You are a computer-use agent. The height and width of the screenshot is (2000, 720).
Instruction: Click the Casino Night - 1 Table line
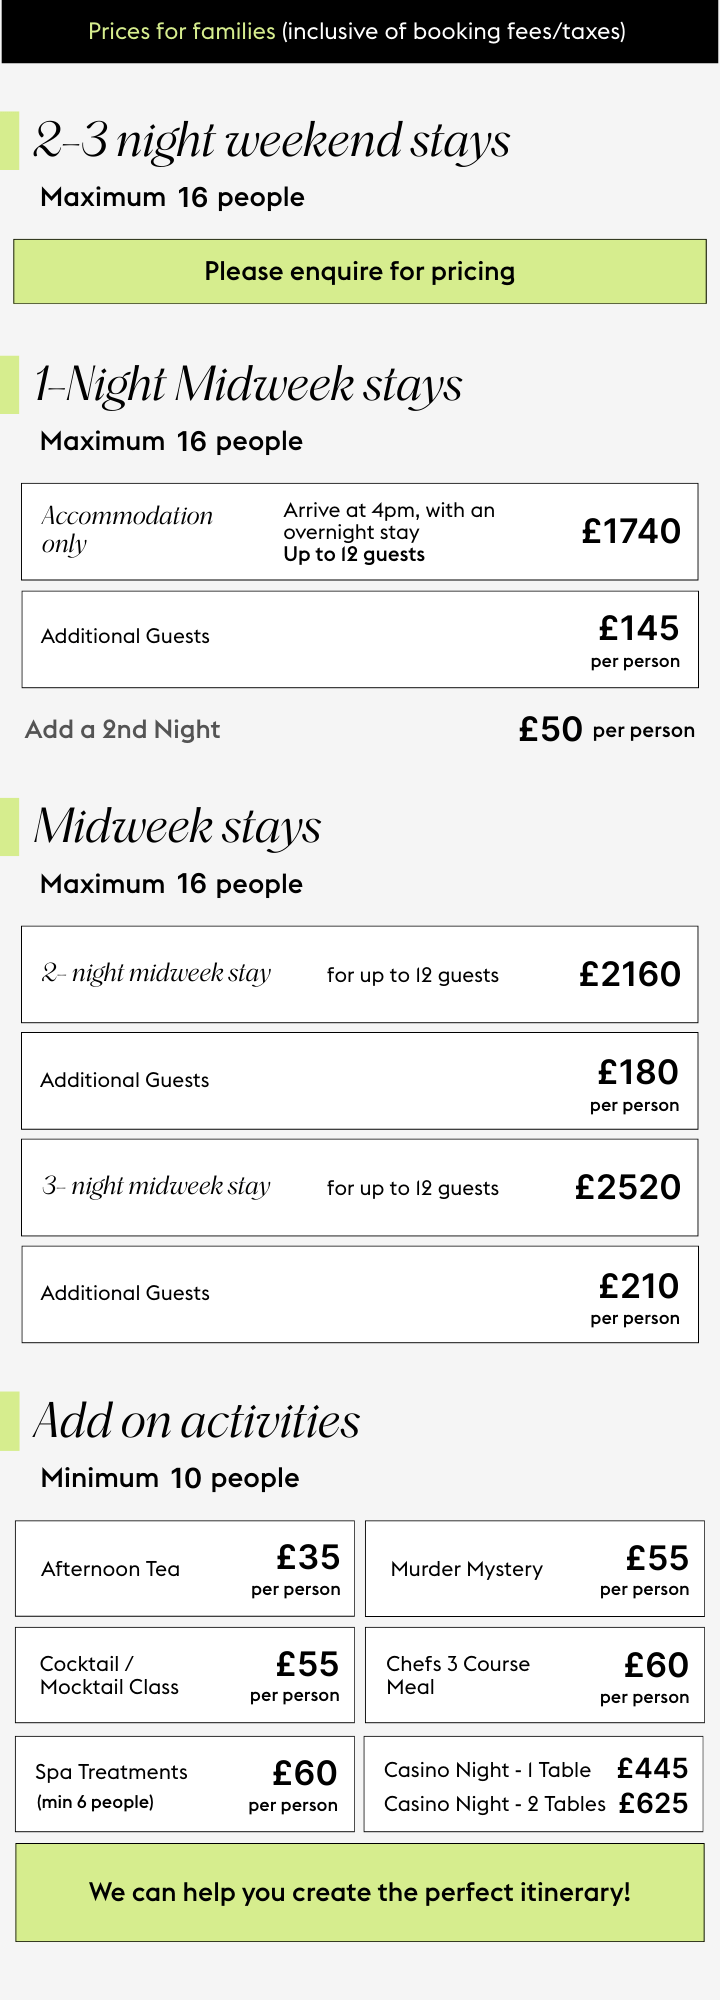click(535, 1769)
